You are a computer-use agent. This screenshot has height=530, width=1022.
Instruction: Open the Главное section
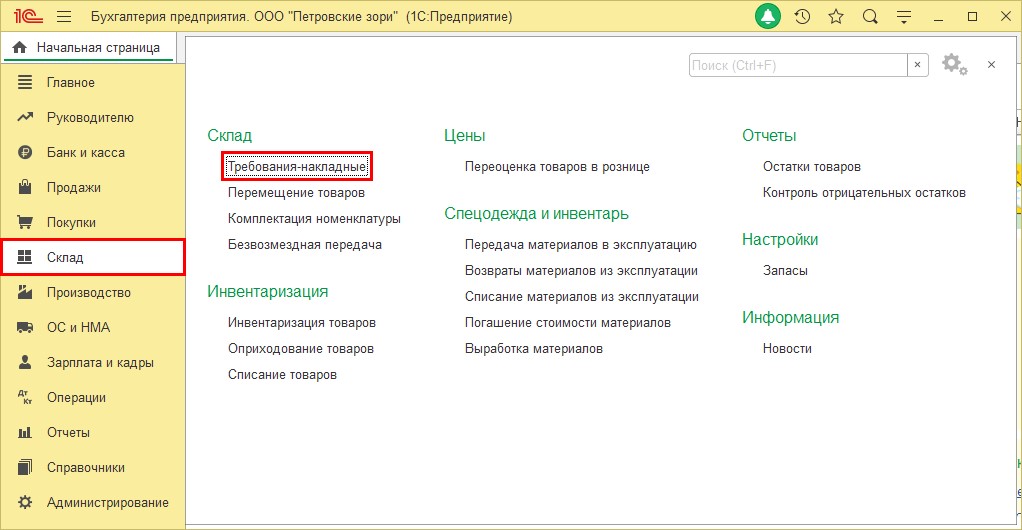[x=70, y=83]
